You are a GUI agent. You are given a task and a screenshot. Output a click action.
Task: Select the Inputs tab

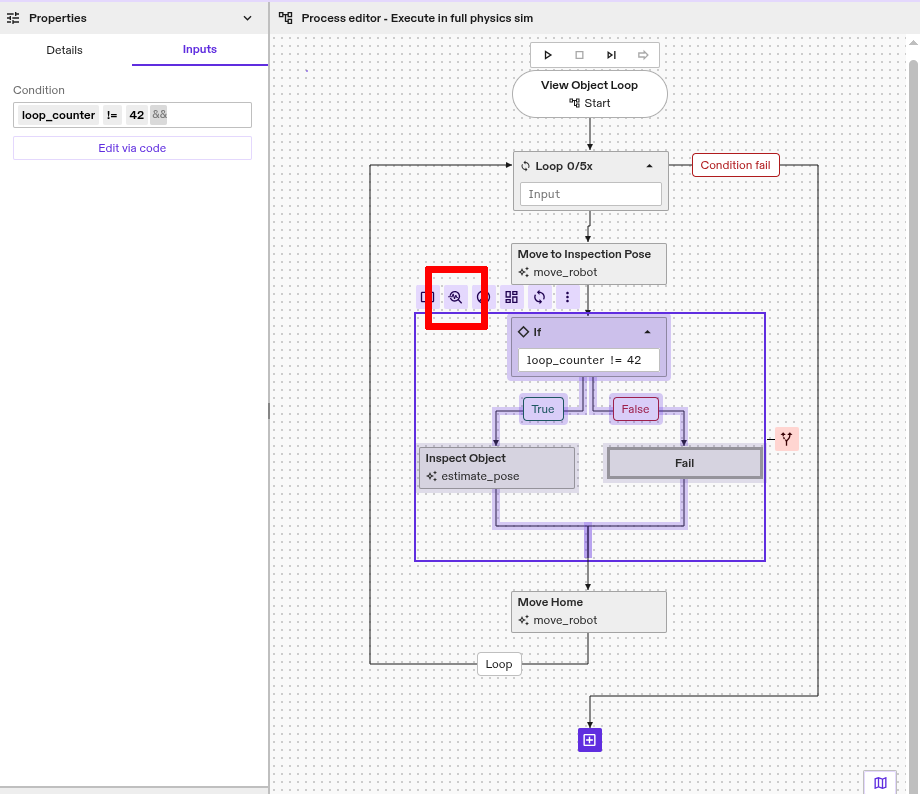199,50
